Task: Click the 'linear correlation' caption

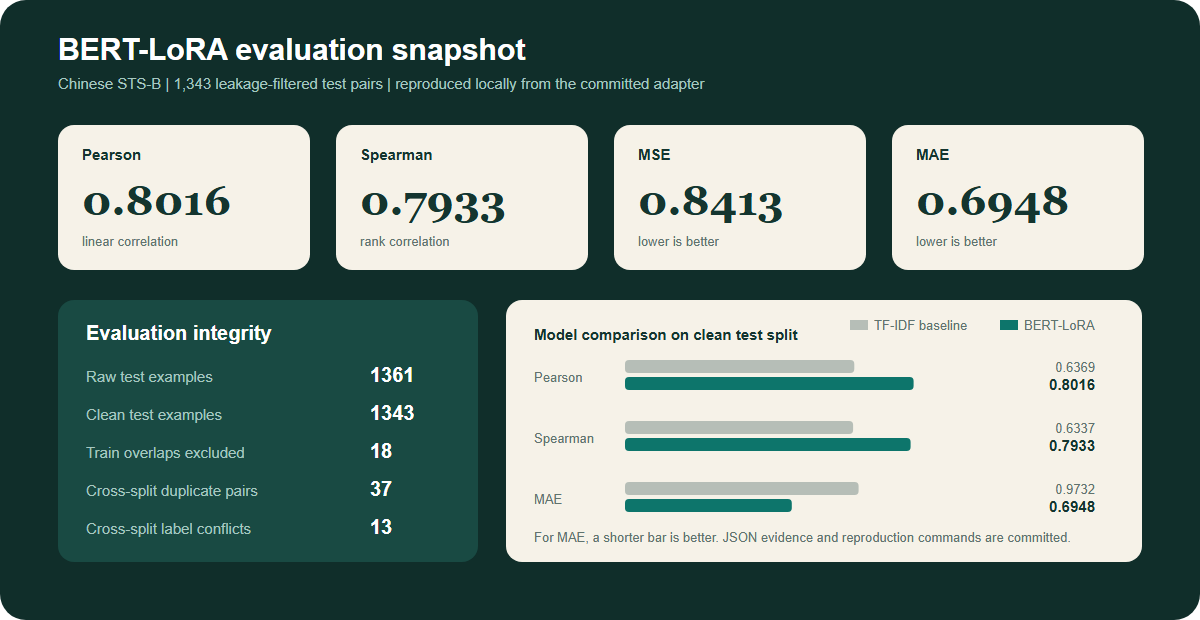Action: (130, 241)
